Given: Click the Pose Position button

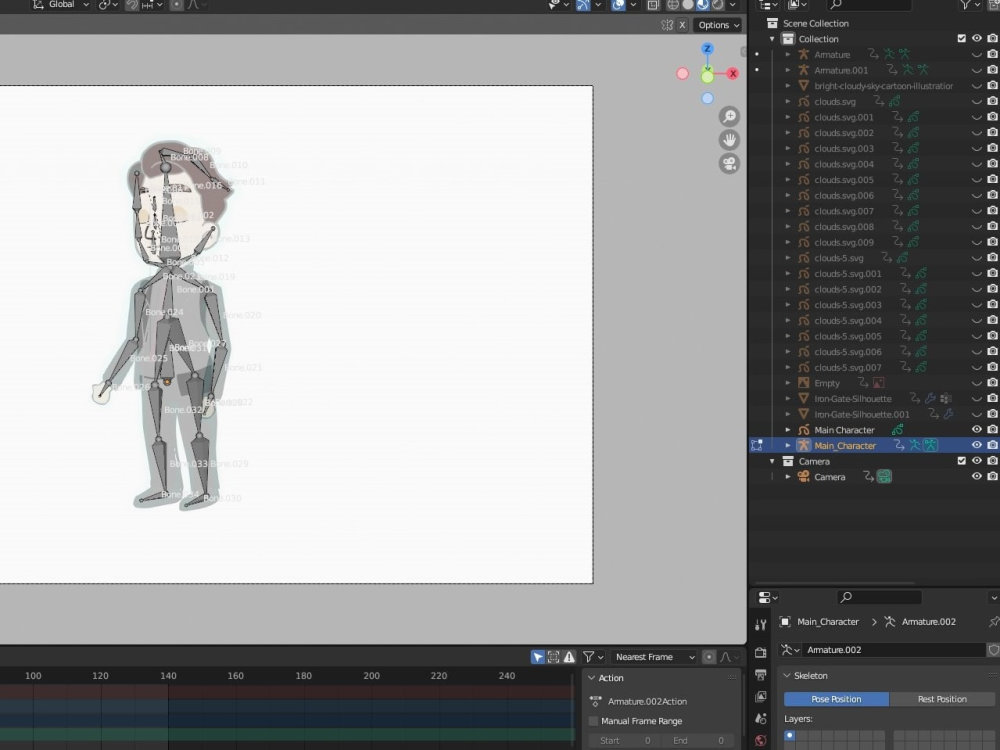Looking at the screenshot, I should tap(836, 699).
